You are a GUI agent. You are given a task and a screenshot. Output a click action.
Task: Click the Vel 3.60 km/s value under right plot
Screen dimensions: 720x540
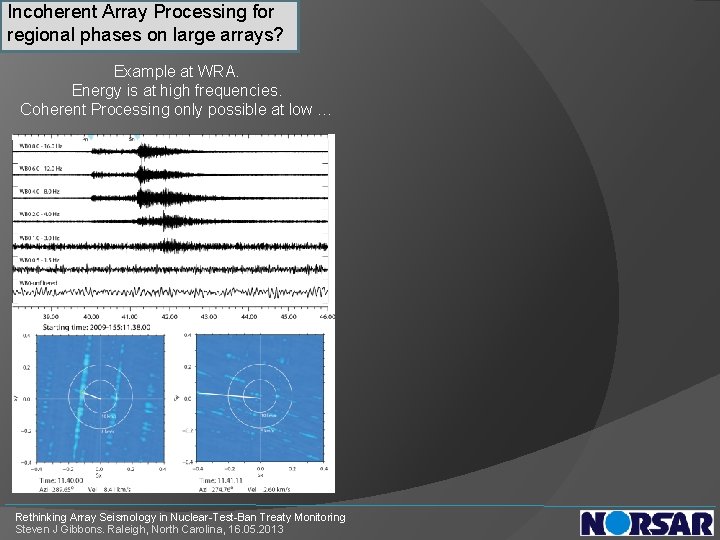coord(269,489)
